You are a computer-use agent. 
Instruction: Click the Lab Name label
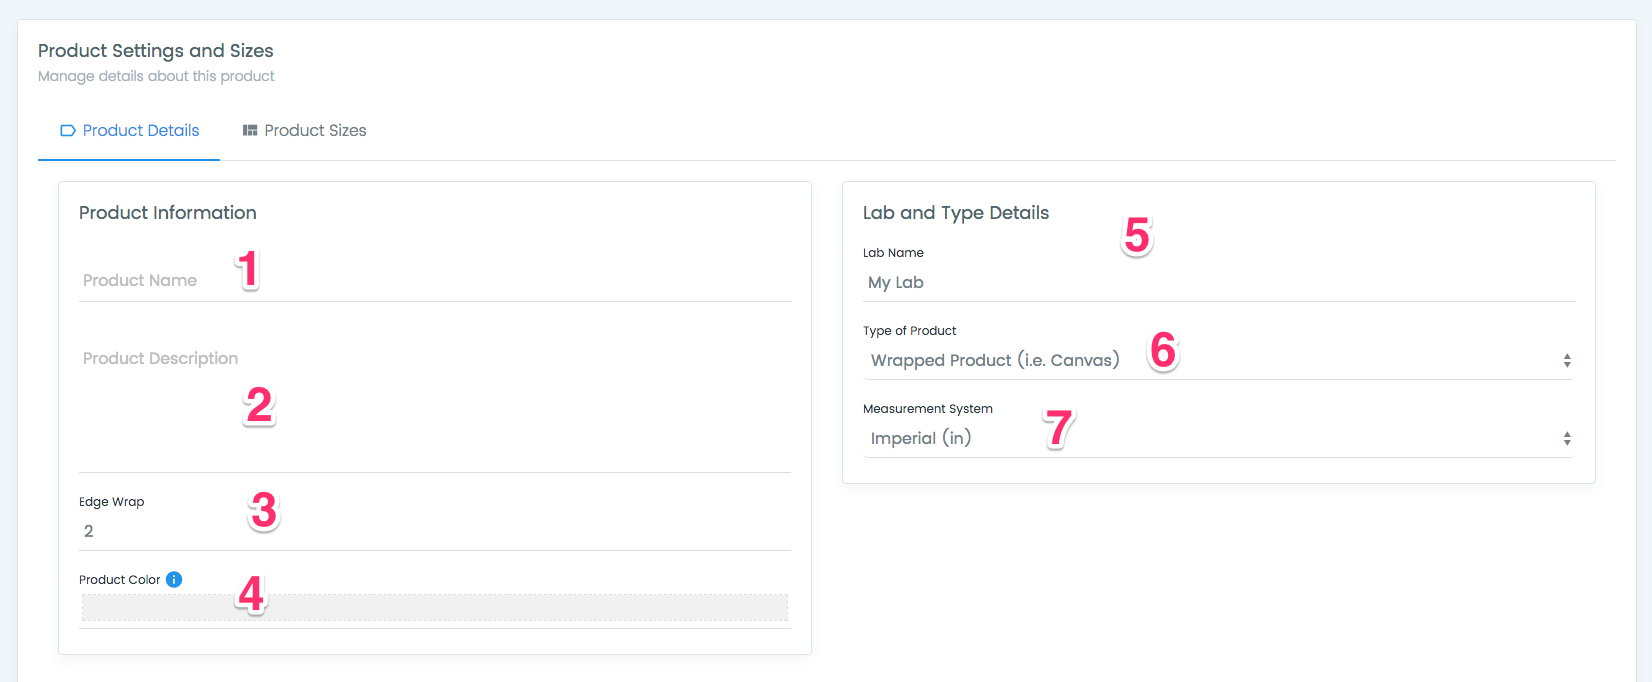(x=893, y=253)
